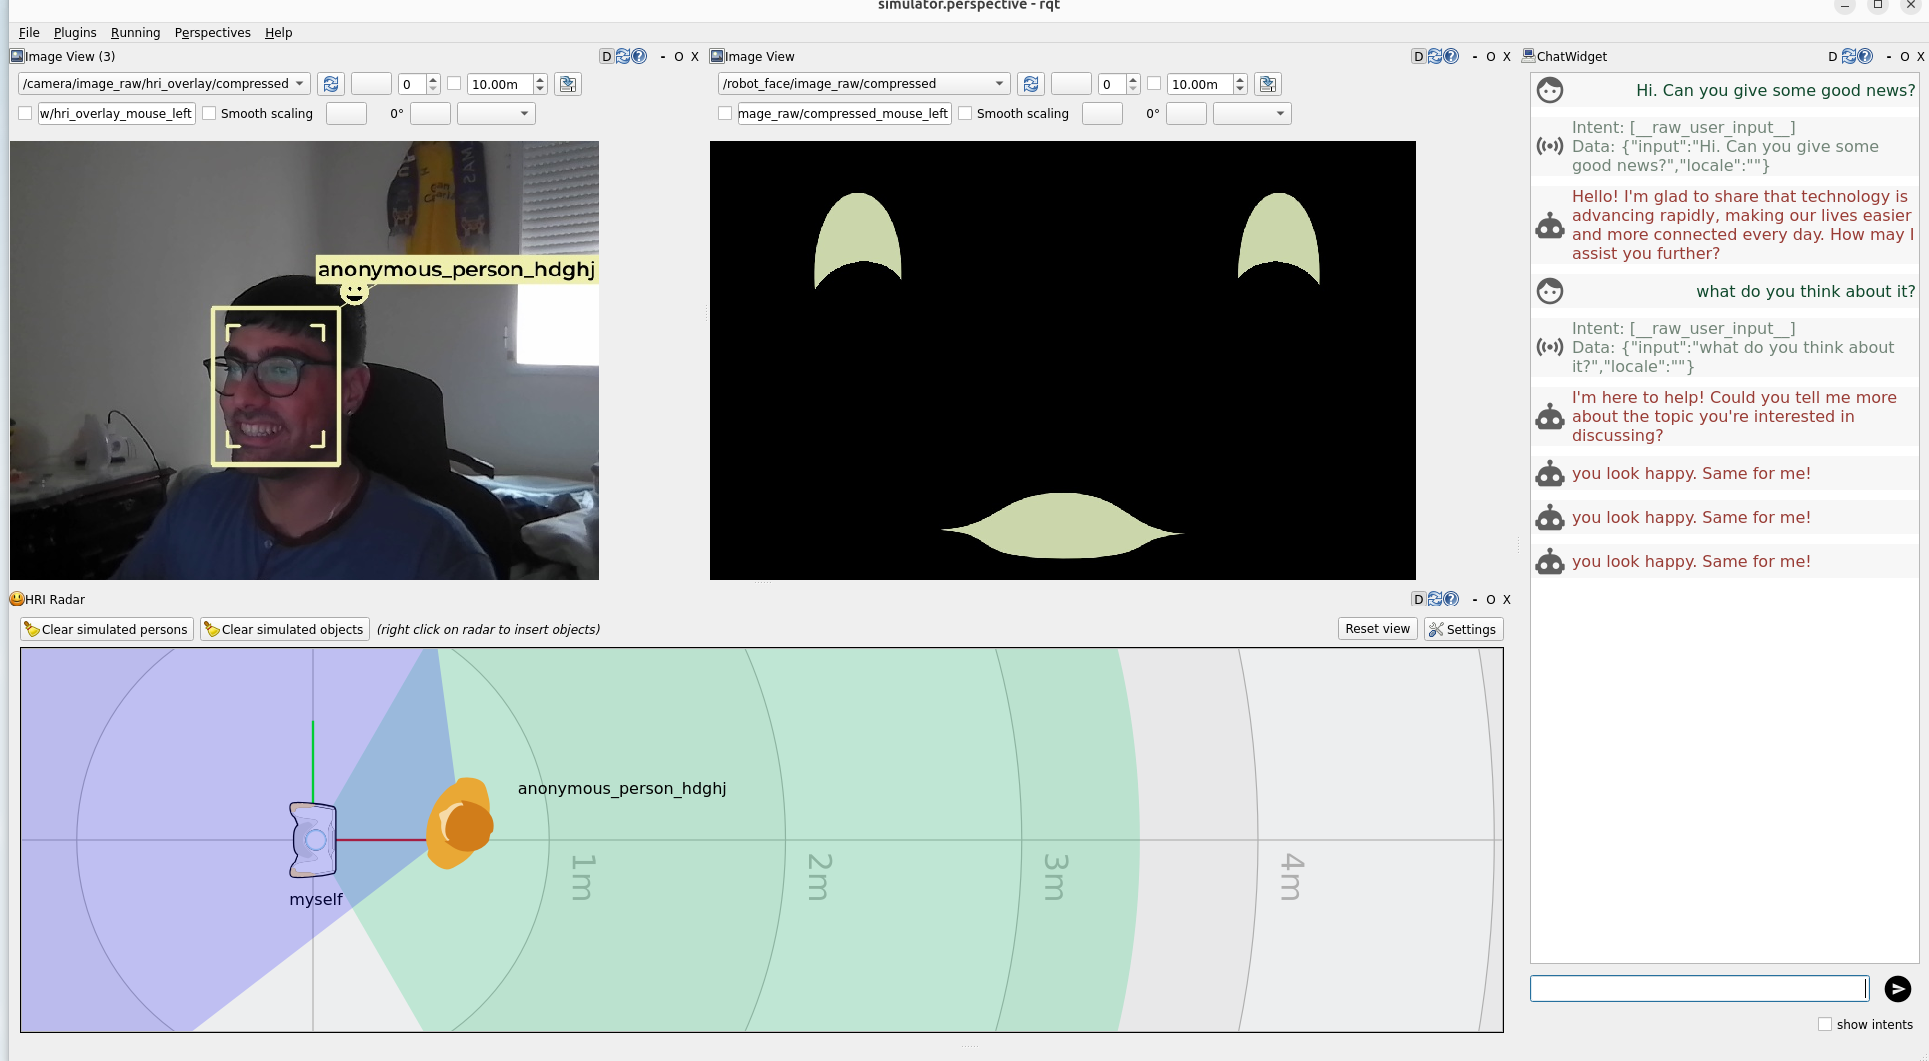
Task: Open help for the Image View (3) panel
Action: click(639, 57)
